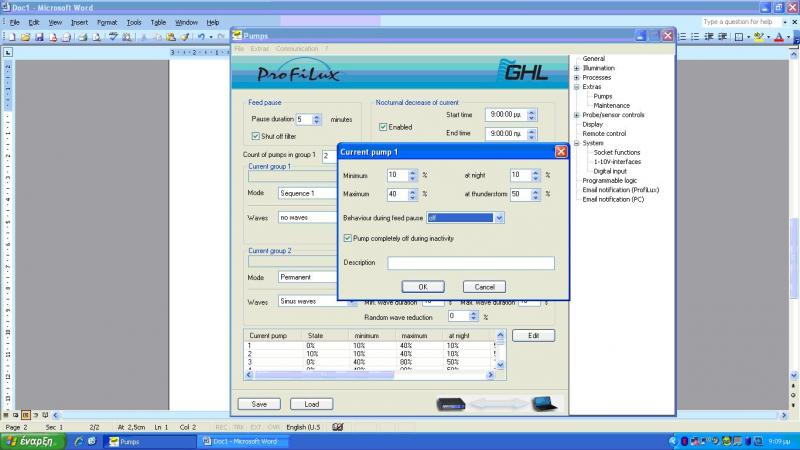Collapse the Extras tree node
The width and height of the screenshot is (800, 450).
[577, 87]
